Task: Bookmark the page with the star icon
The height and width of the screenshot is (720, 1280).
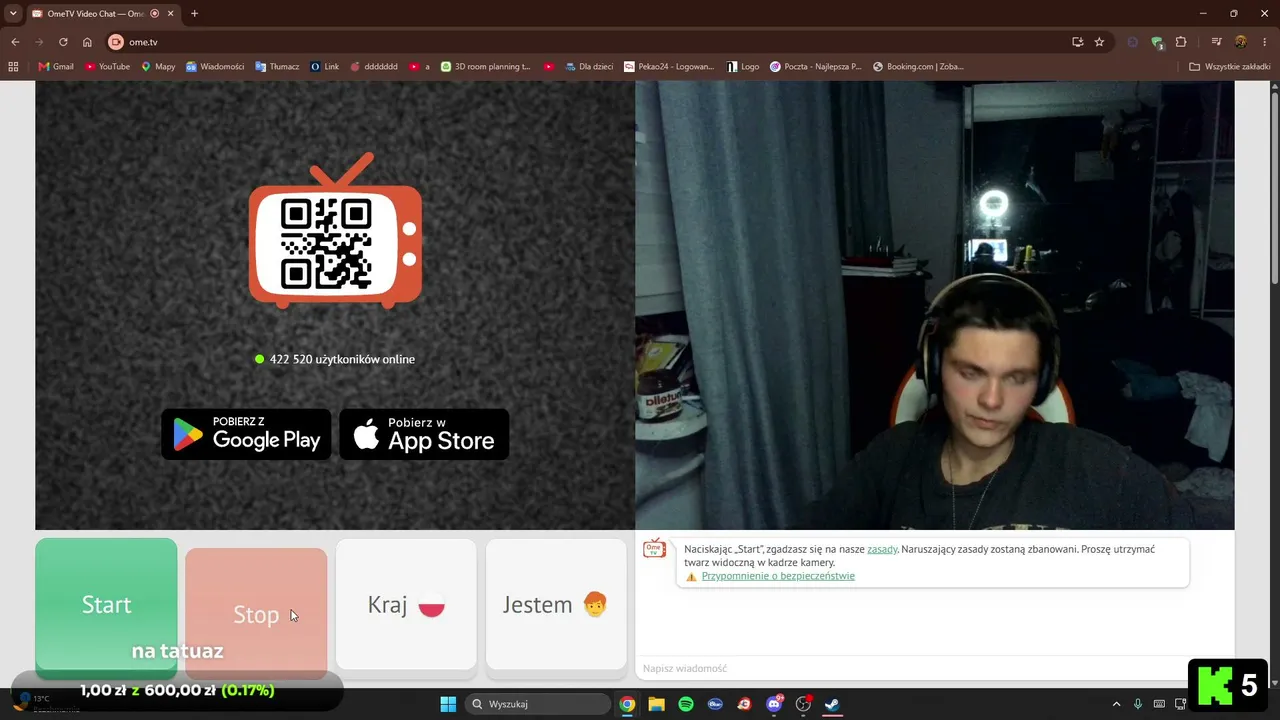Action: pos(1099,42)
